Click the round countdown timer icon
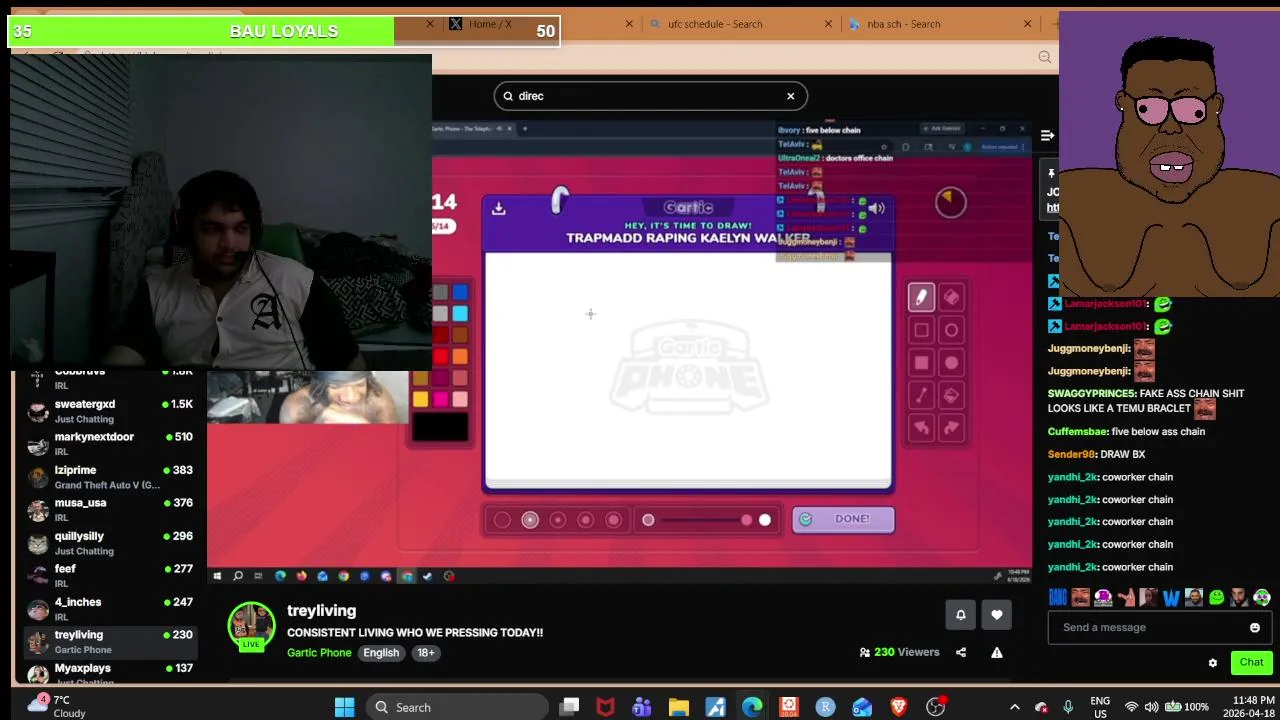The image size is (1280, 720). (x=950, y=202)
